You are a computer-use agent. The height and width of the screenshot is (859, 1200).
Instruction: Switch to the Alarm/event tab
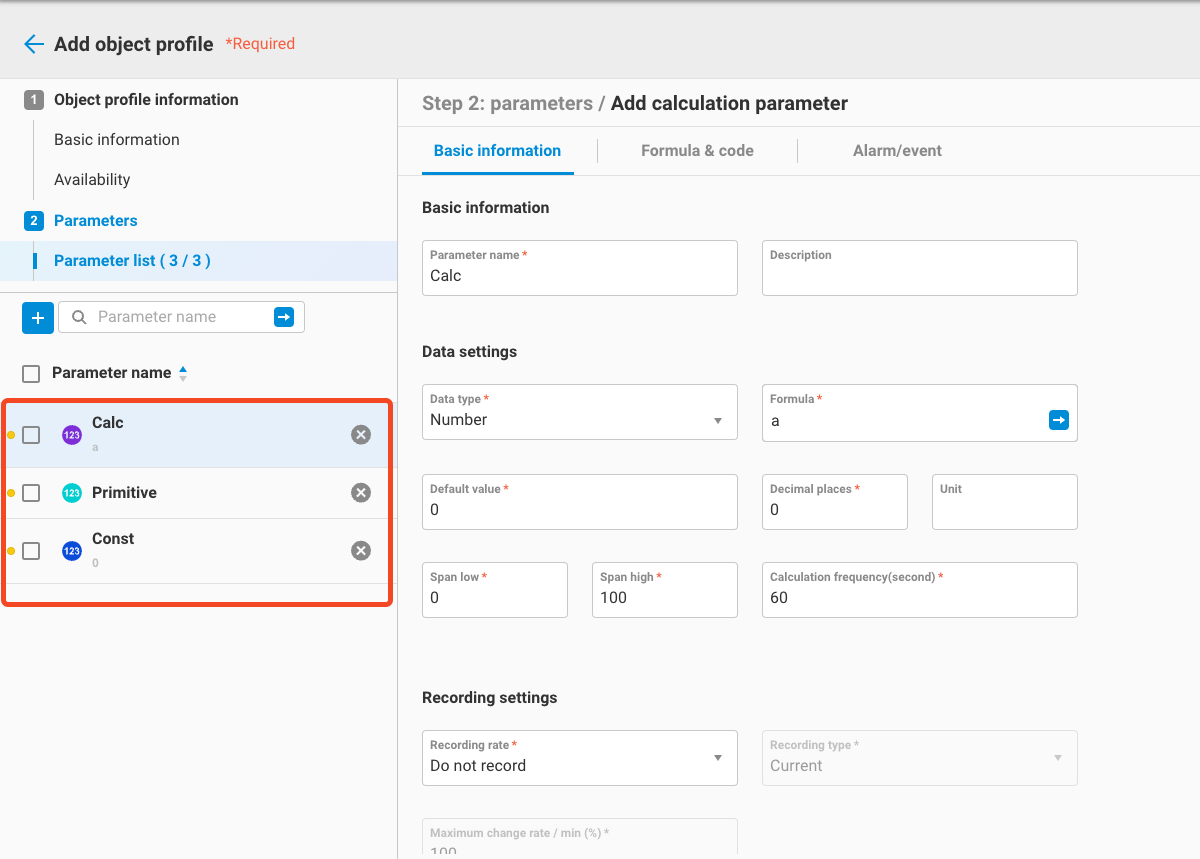click(897, 151)
